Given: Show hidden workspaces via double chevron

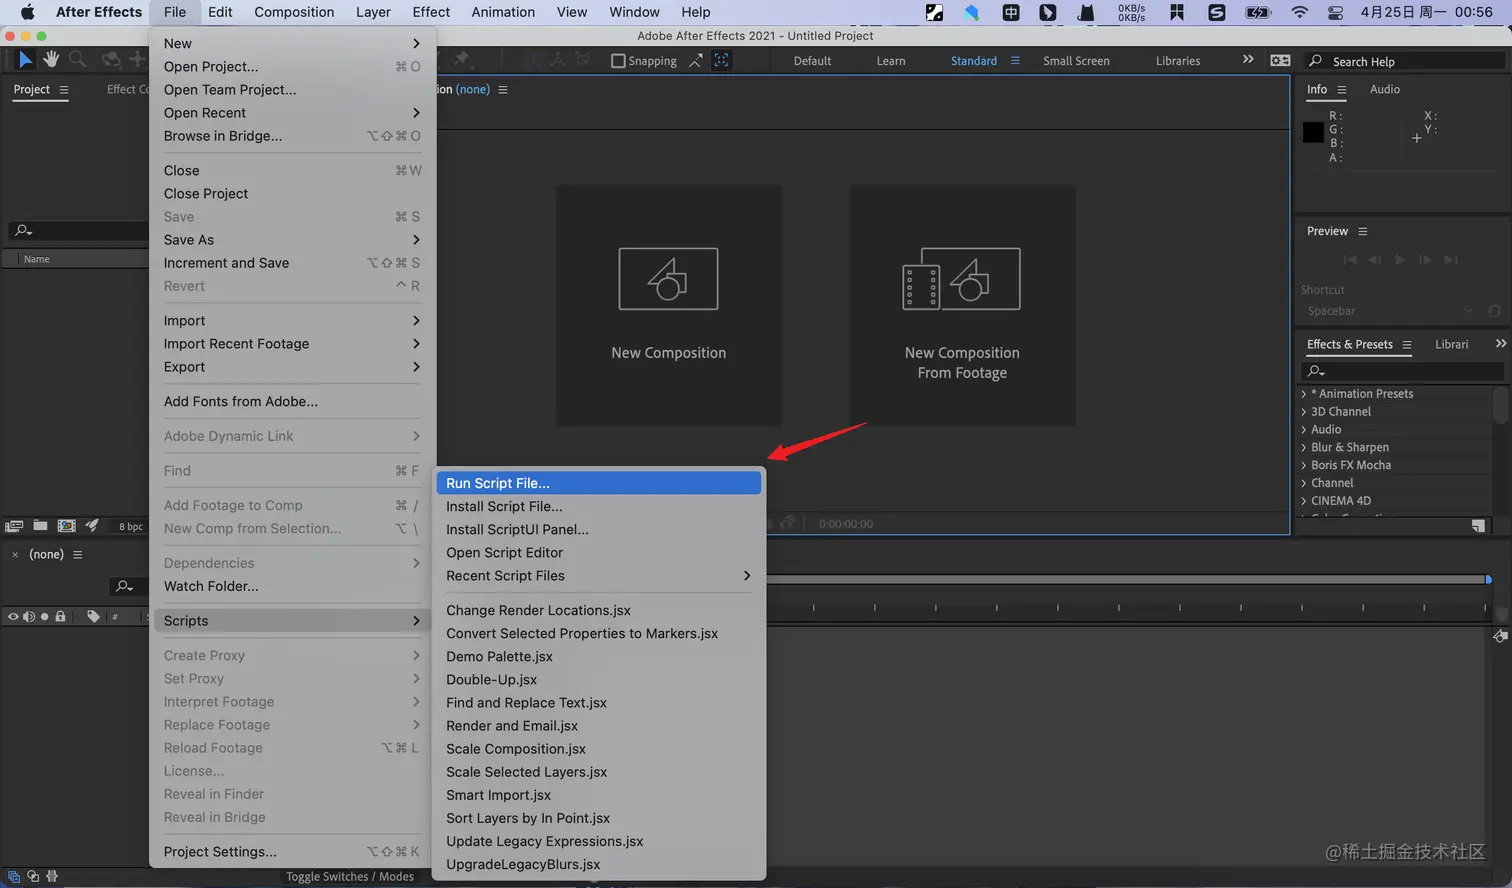Looking at the screenshot, I should tap(1248, 60).
